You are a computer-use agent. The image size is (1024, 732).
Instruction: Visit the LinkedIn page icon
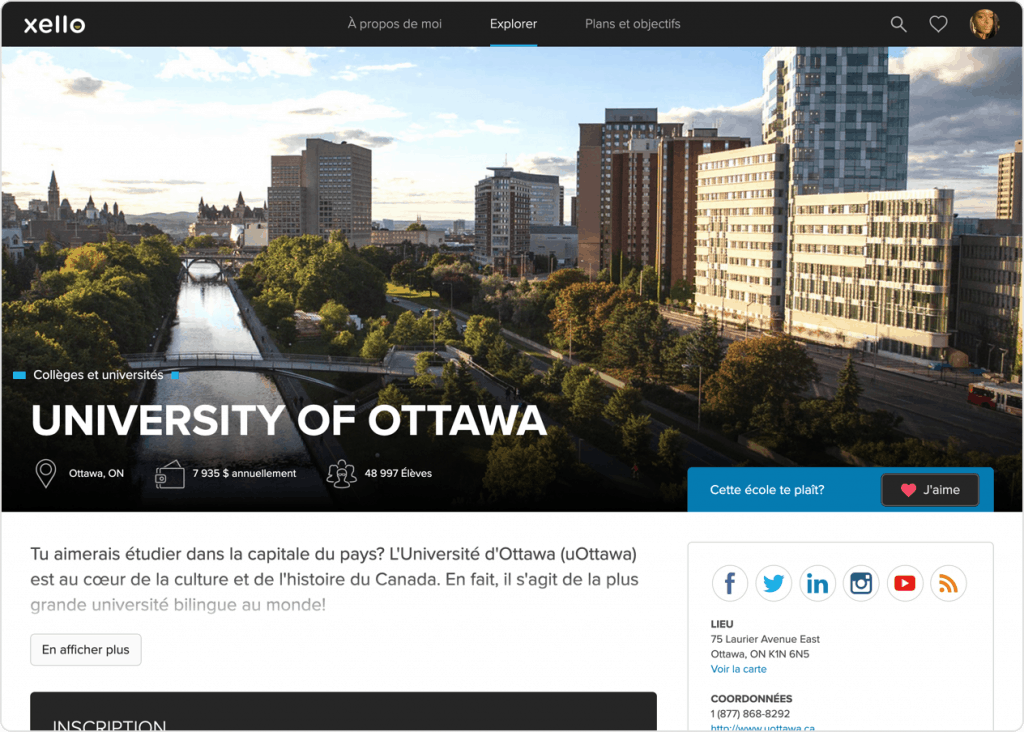(817, 583)
